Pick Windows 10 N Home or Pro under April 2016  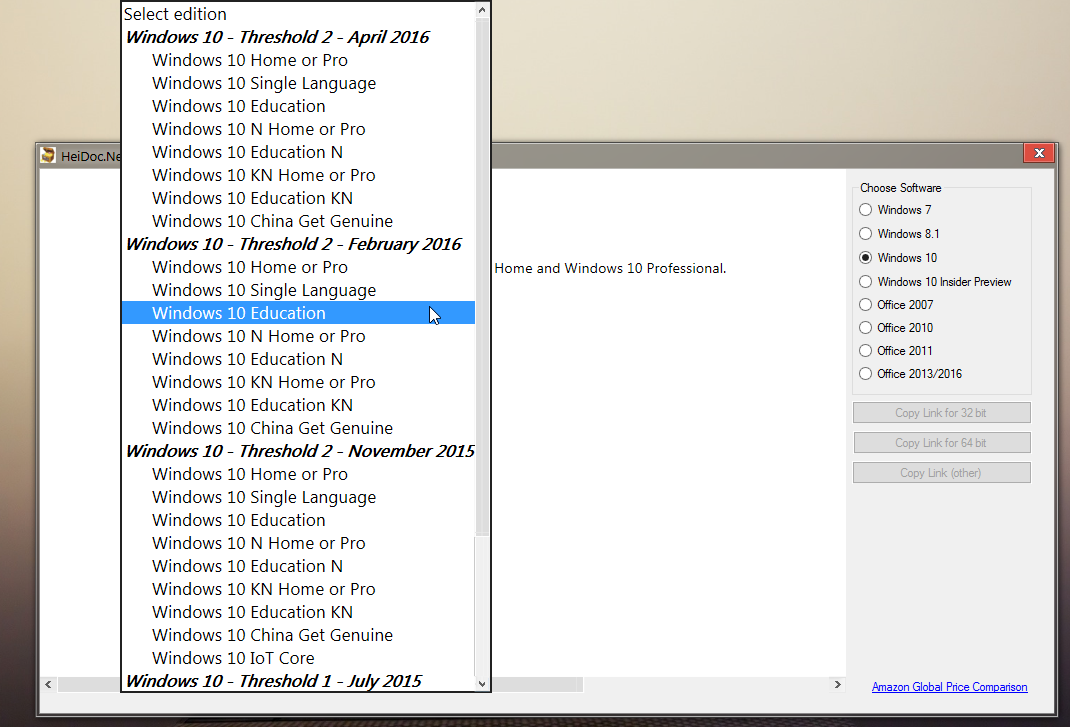point(298,129)
